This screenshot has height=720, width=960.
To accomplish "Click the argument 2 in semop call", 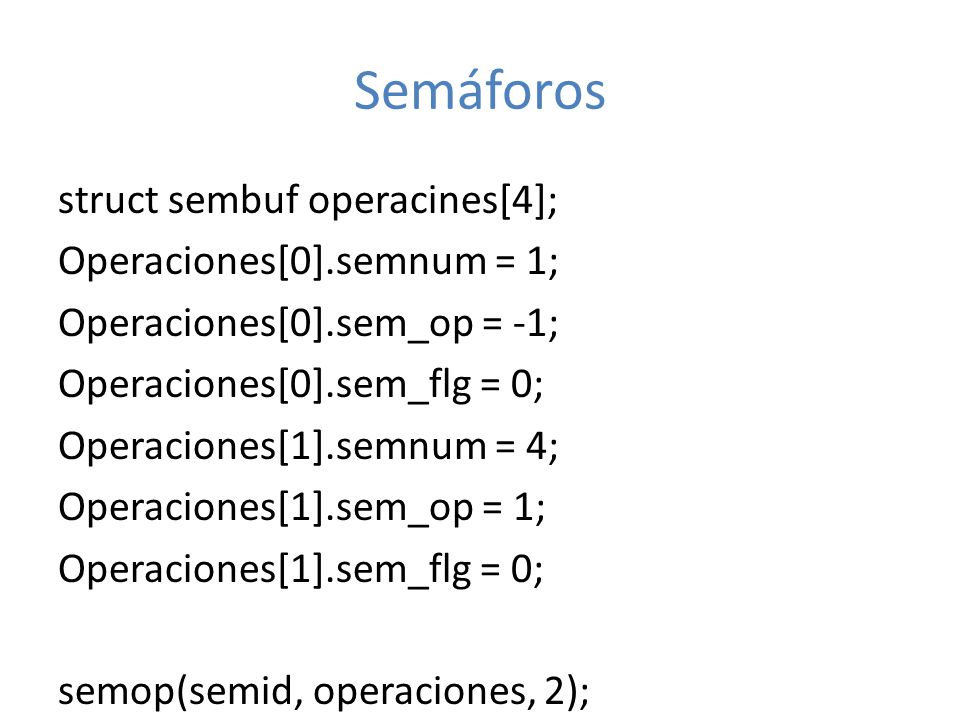I will [x=554, y=691].
